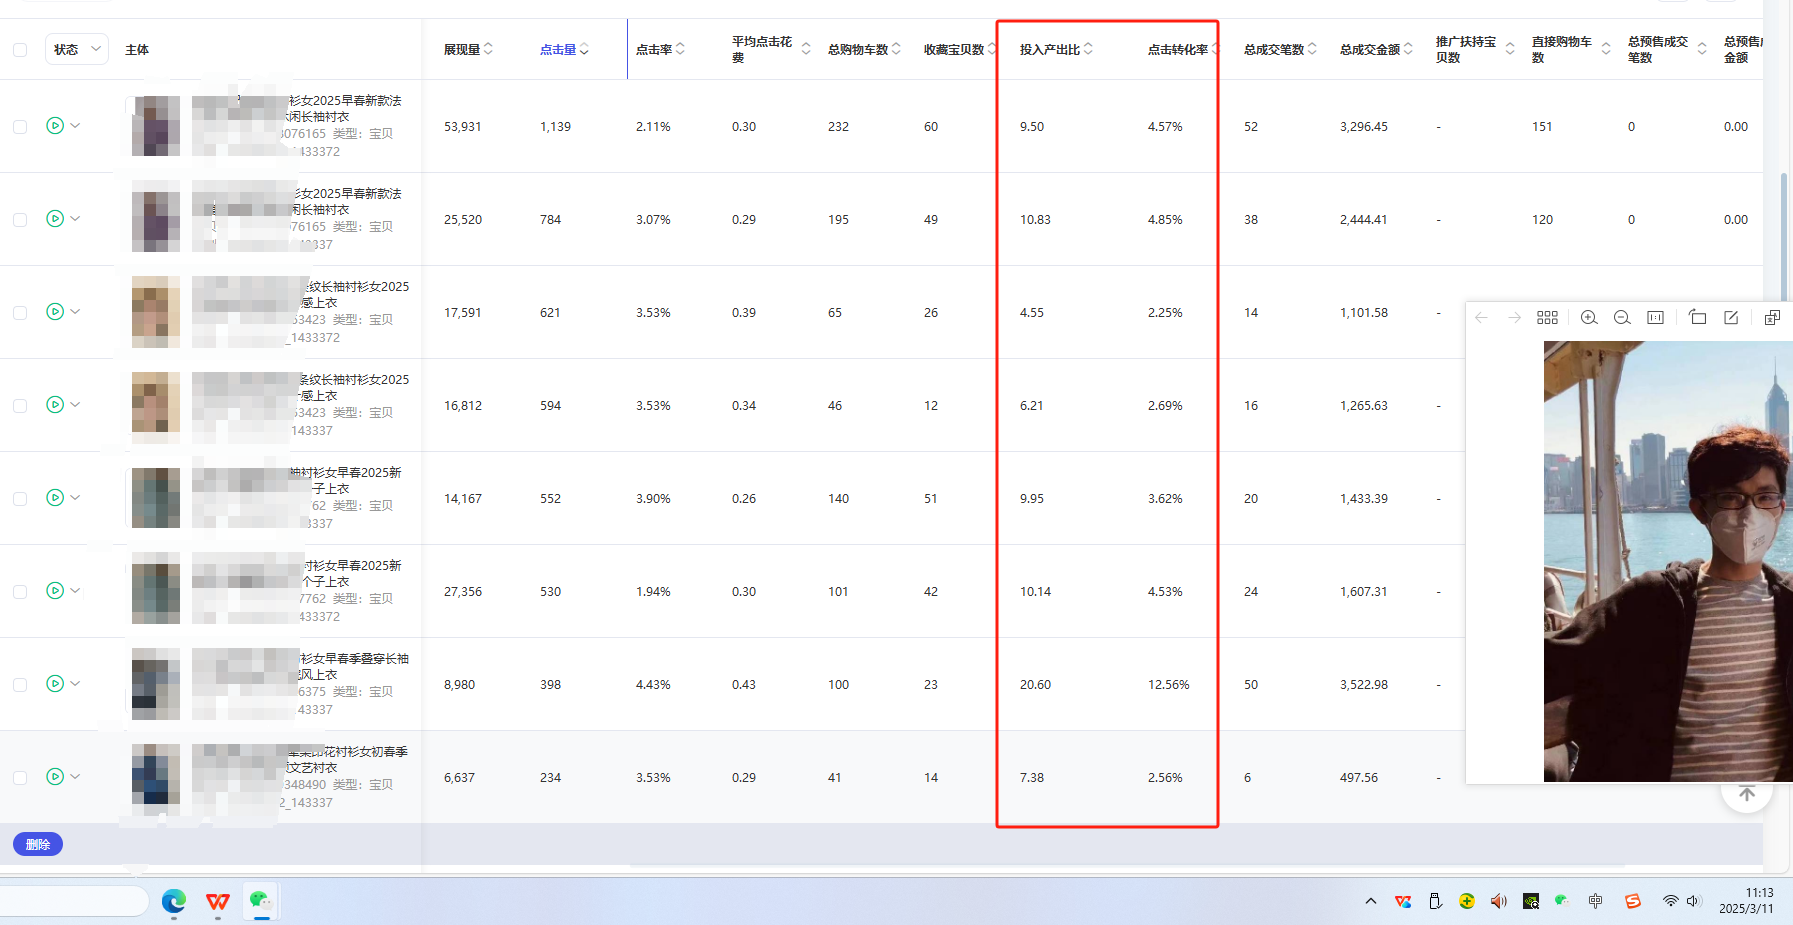Rotate the image in the viewer
The height and width of the screenshot is (925, 1793).
pyautogui.click(x=1697, y=317)
